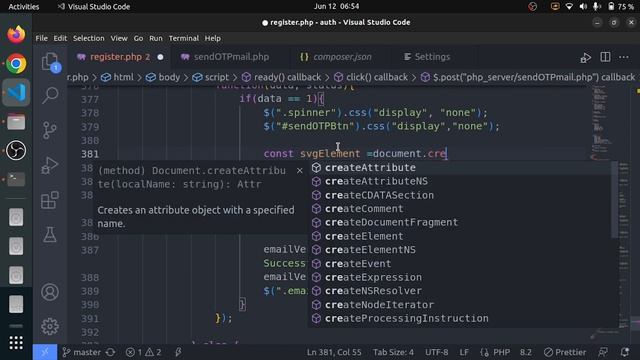
Task: Synchronize changes with the sync icon
Action: [x=111, y=352]
